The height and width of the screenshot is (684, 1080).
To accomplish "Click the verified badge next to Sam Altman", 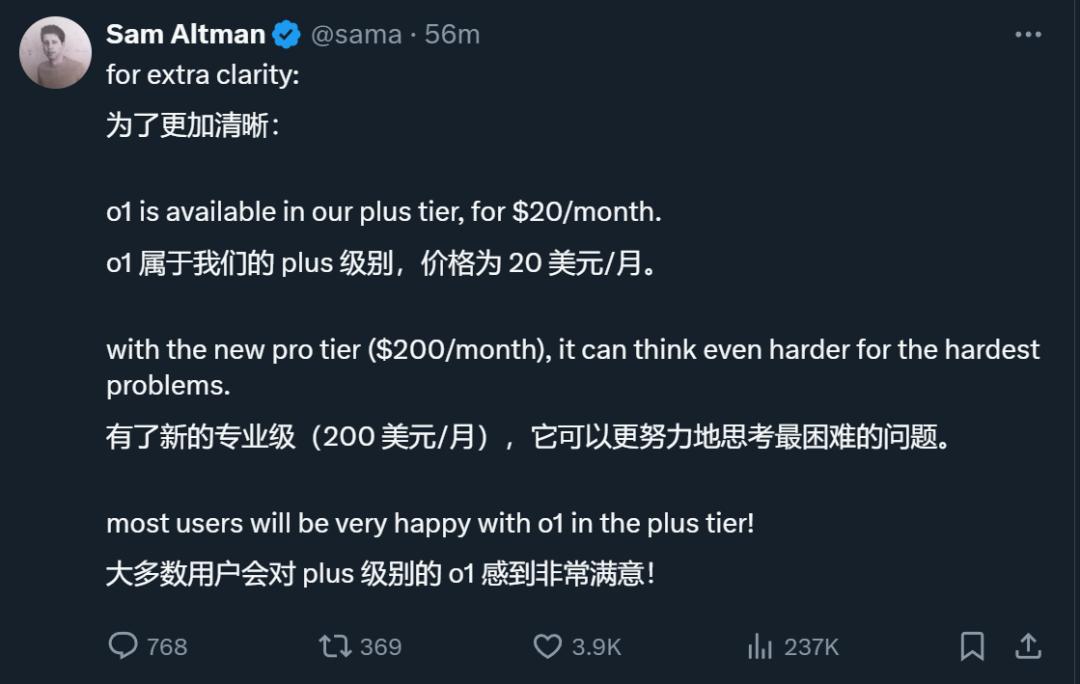I will (287, 33).
